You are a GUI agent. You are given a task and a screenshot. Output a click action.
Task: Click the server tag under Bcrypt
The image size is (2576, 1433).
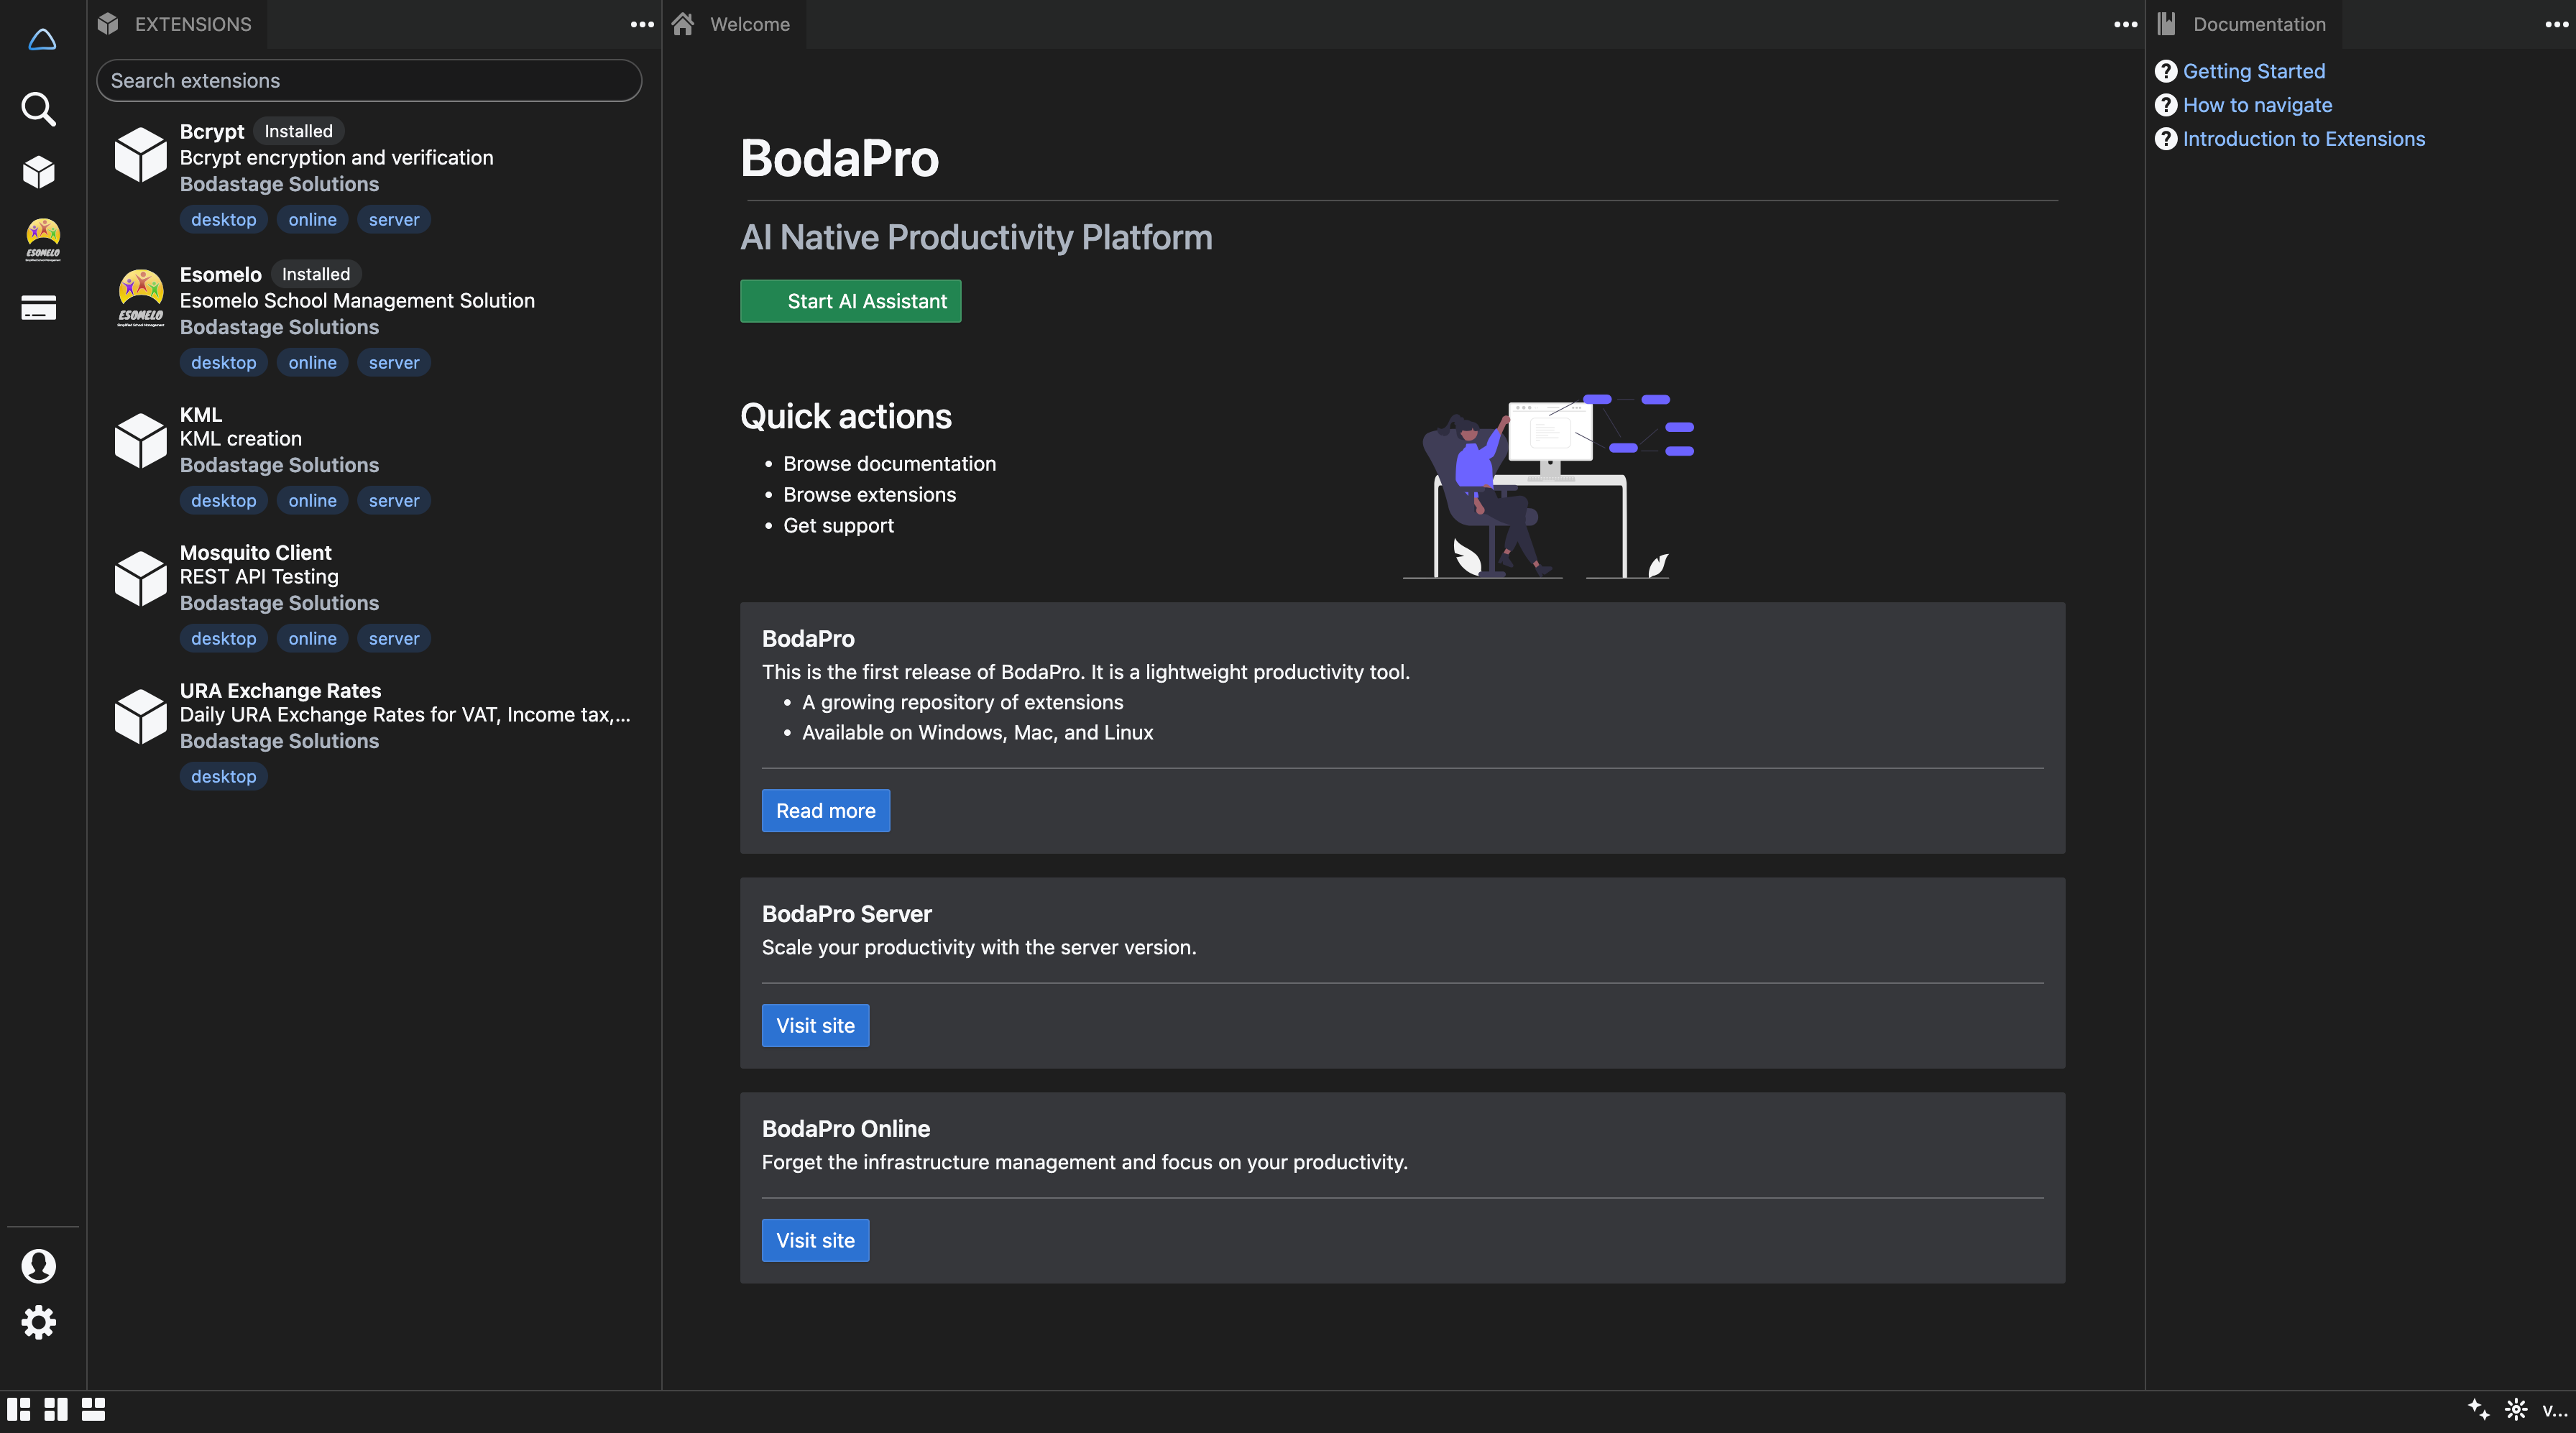(393, 219)
